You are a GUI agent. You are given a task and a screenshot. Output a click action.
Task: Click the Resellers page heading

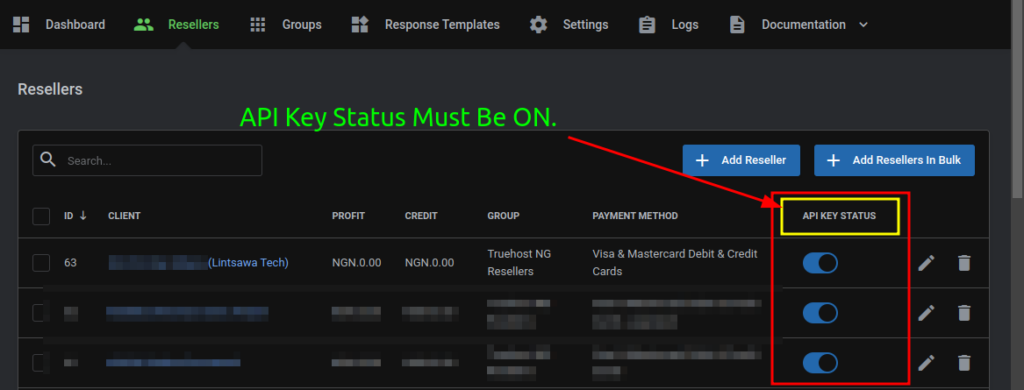[x=50, y=89]
